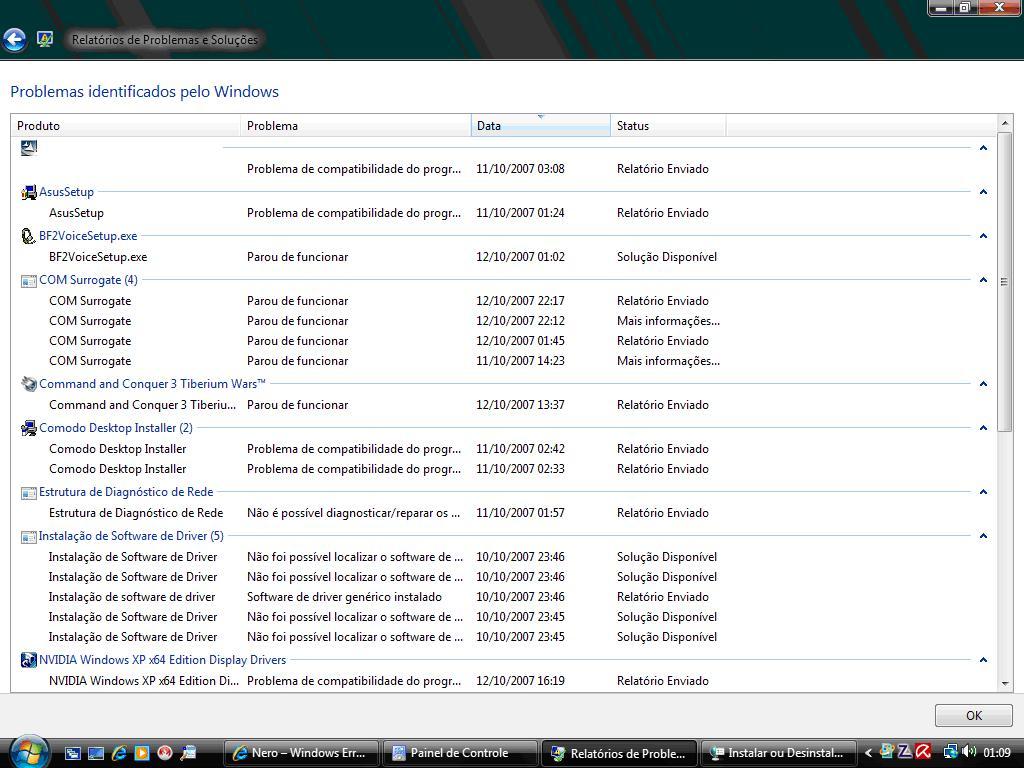Screen dimensions: 1024x768
Task: Go back using the blue back arrow
Action: [x=14, y=40]
